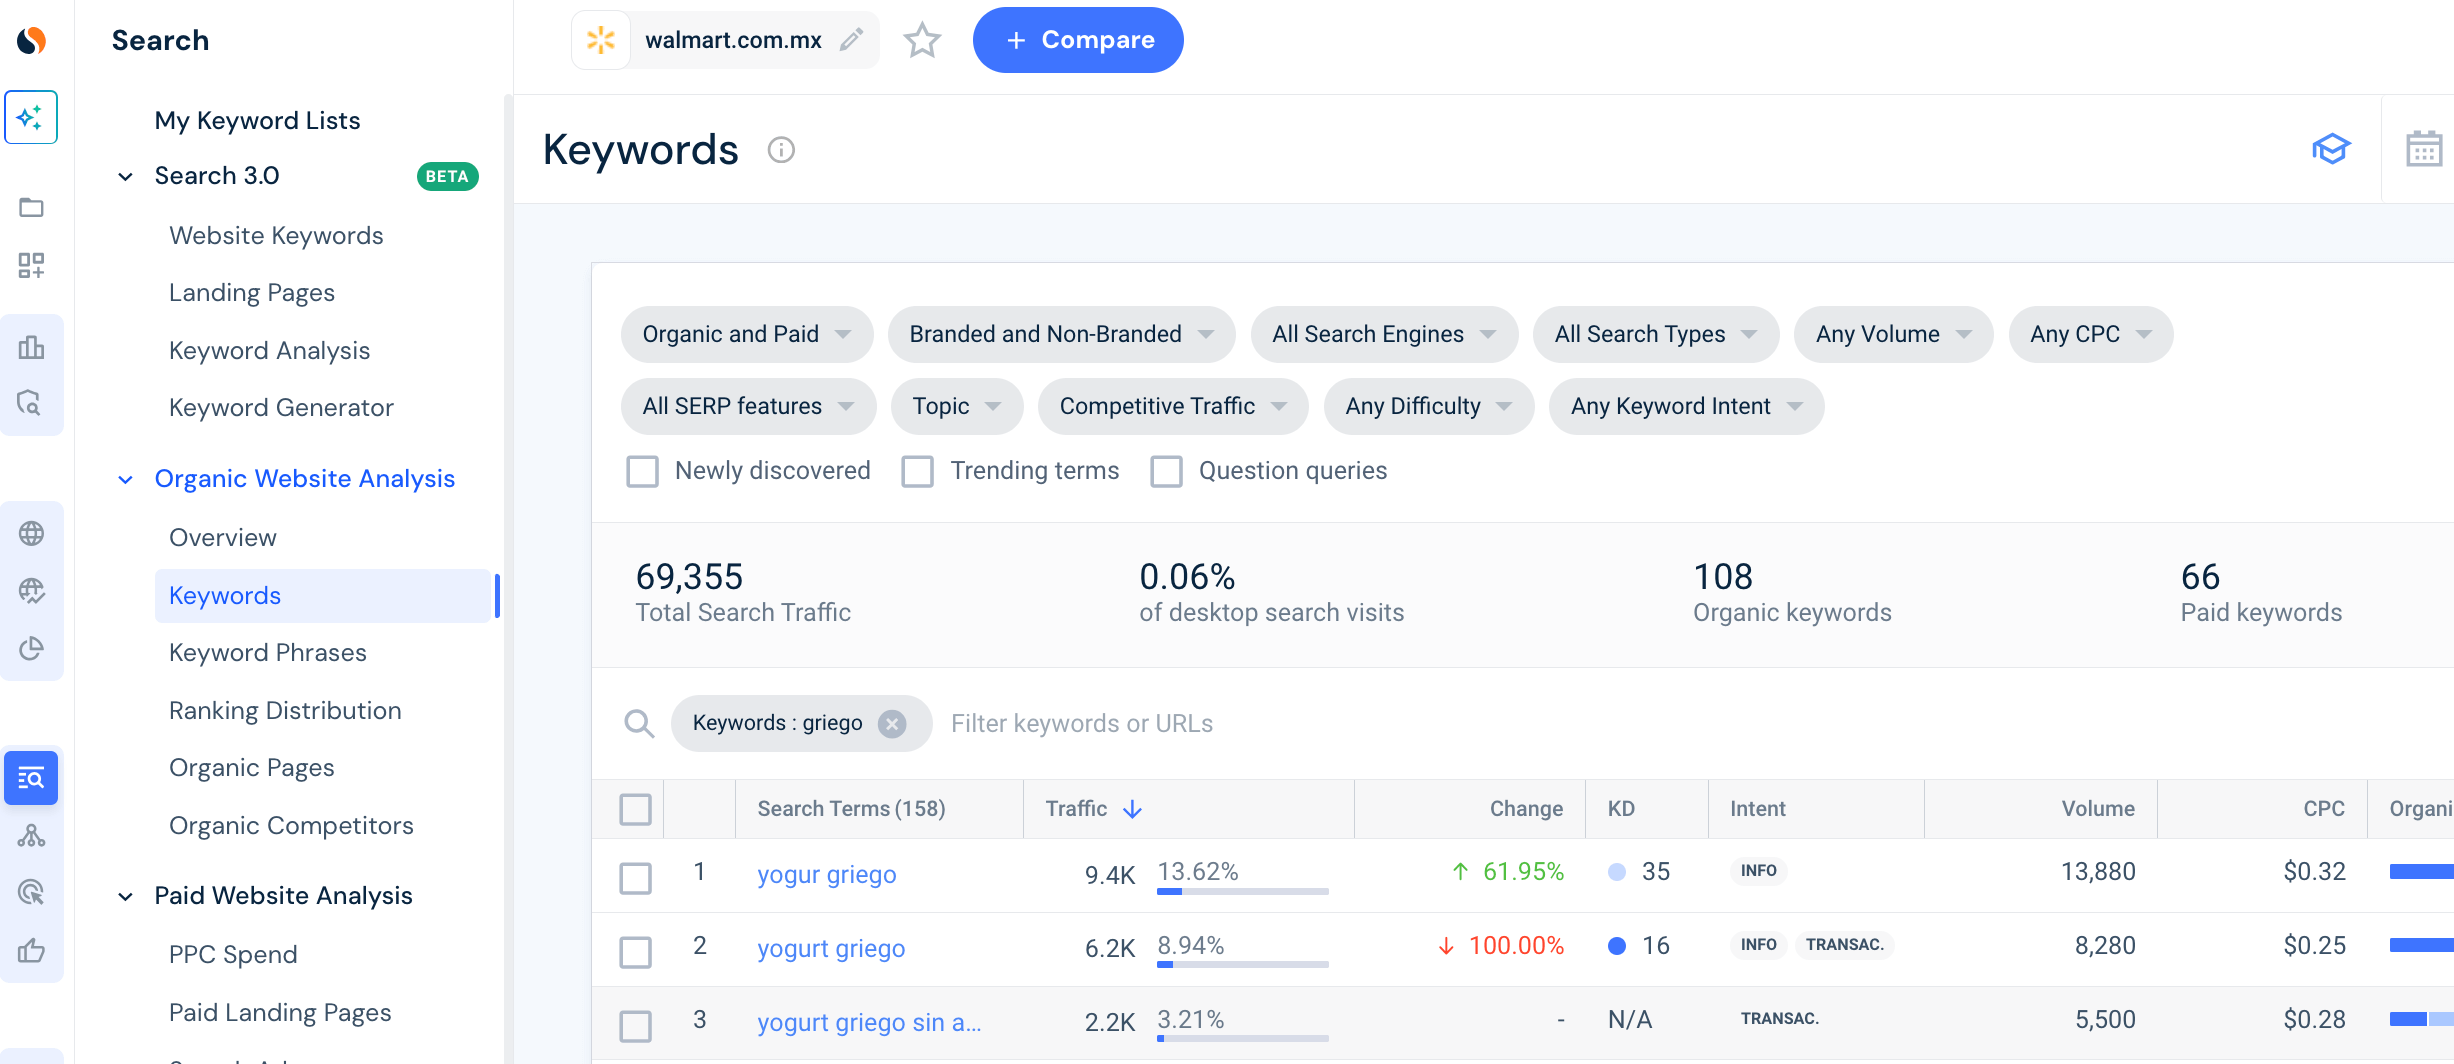Click the Similarweb logo icon

pyautogui.click(x=32, y=40)
